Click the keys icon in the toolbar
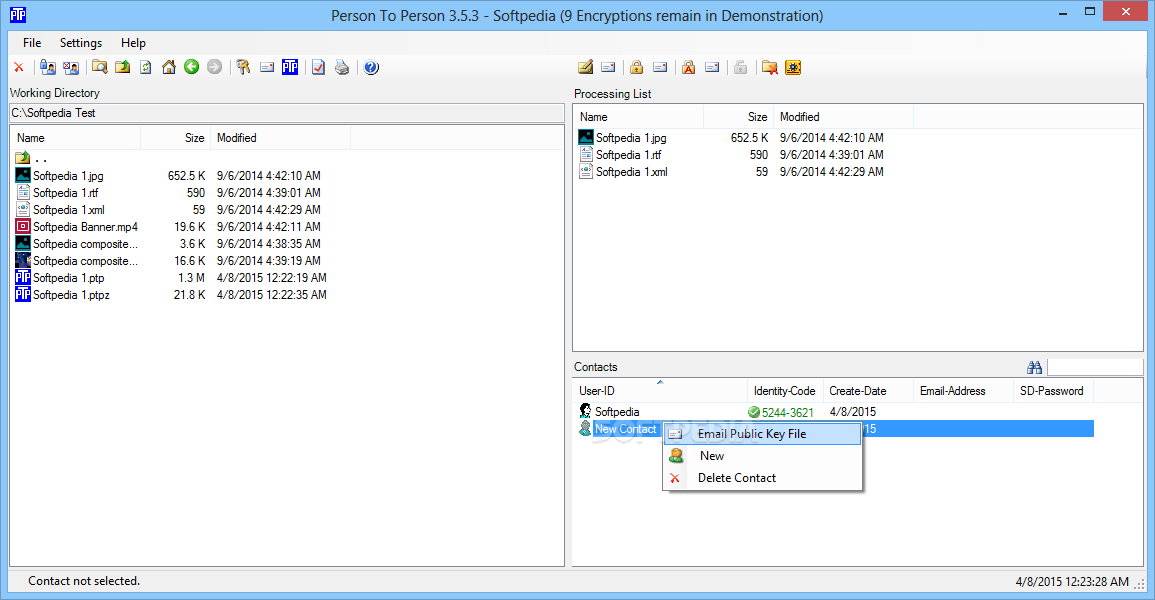 point(243,67)
